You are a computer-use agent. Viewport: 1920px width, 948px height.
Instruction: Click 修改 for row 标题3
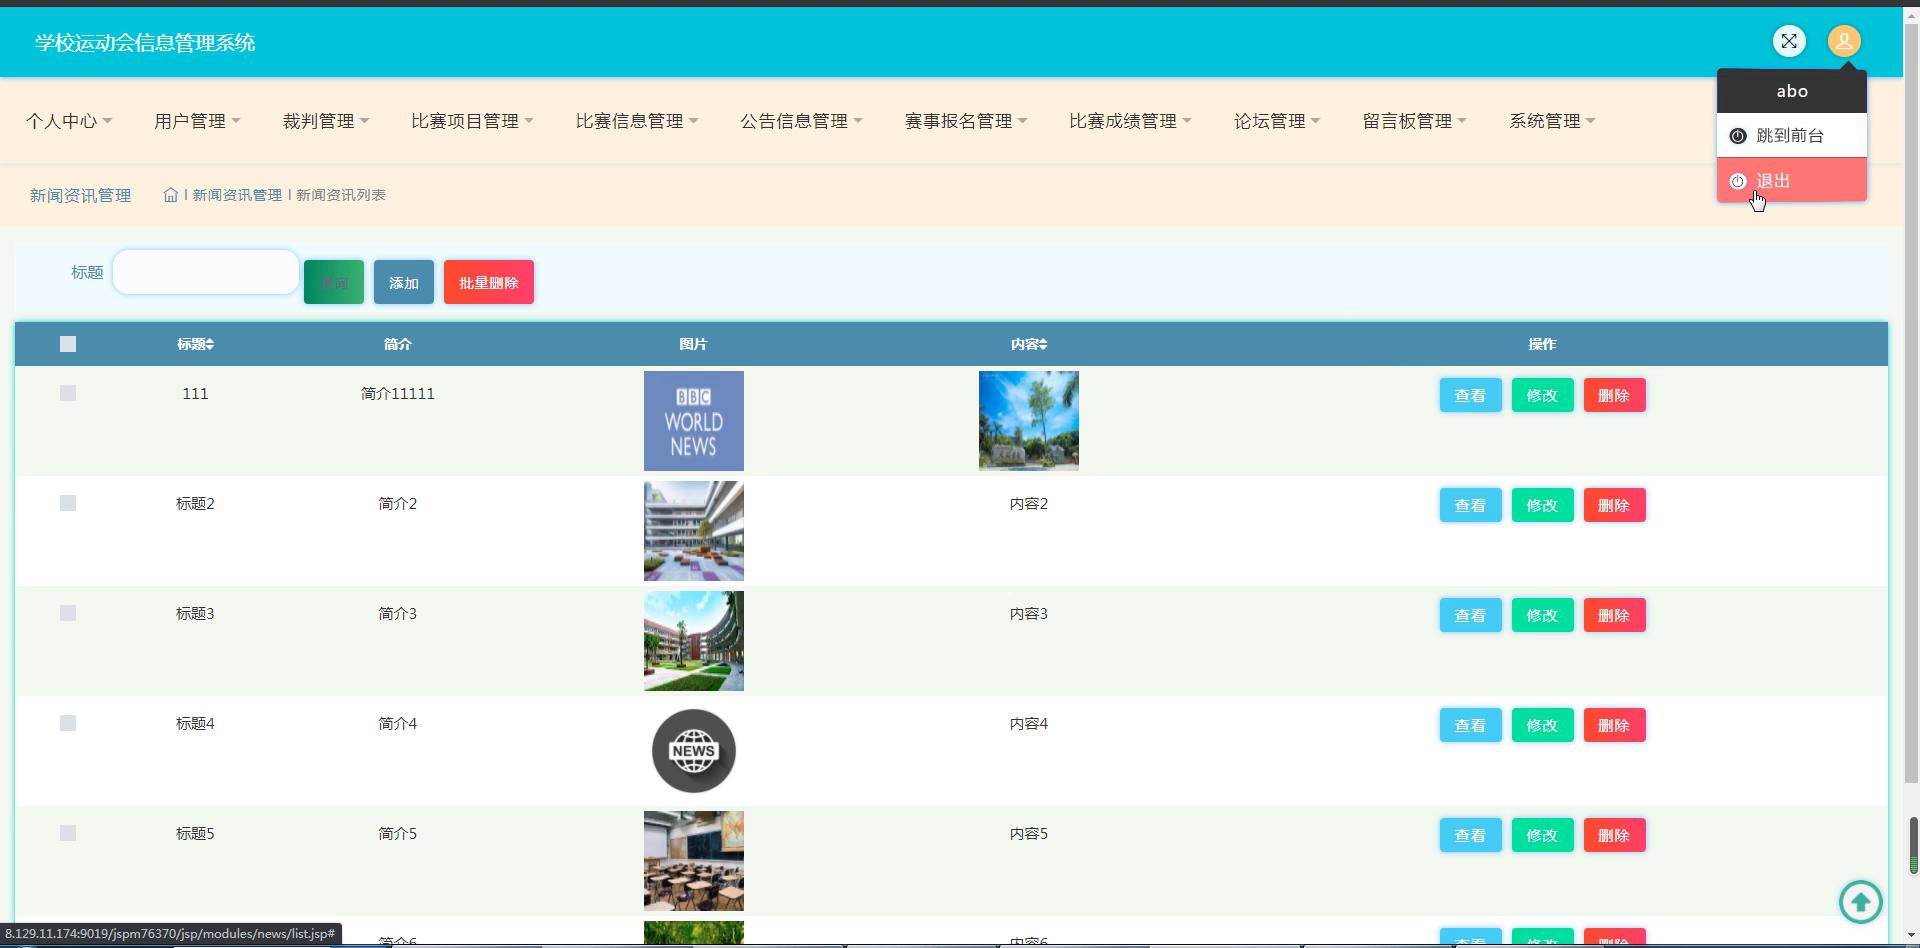point(1542,615)
